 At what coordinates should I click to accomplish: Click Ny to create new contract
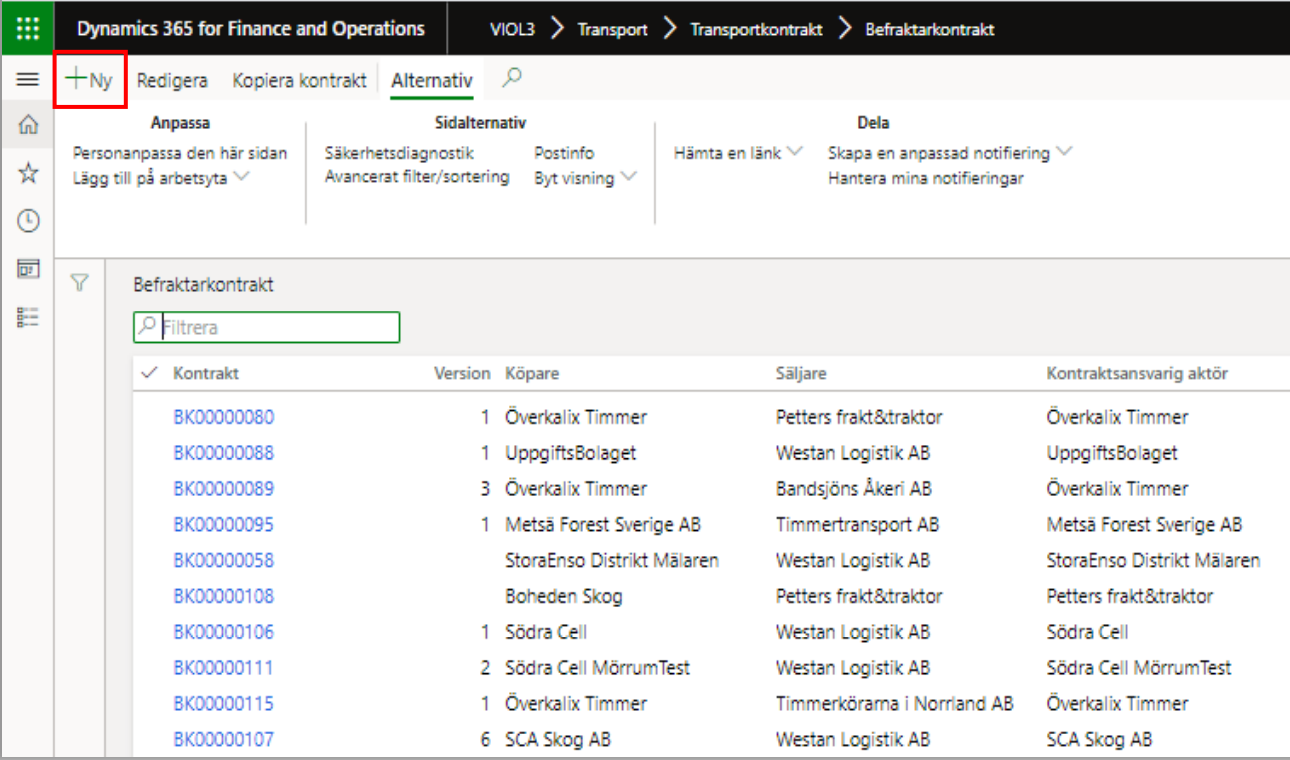coord(89,80)
